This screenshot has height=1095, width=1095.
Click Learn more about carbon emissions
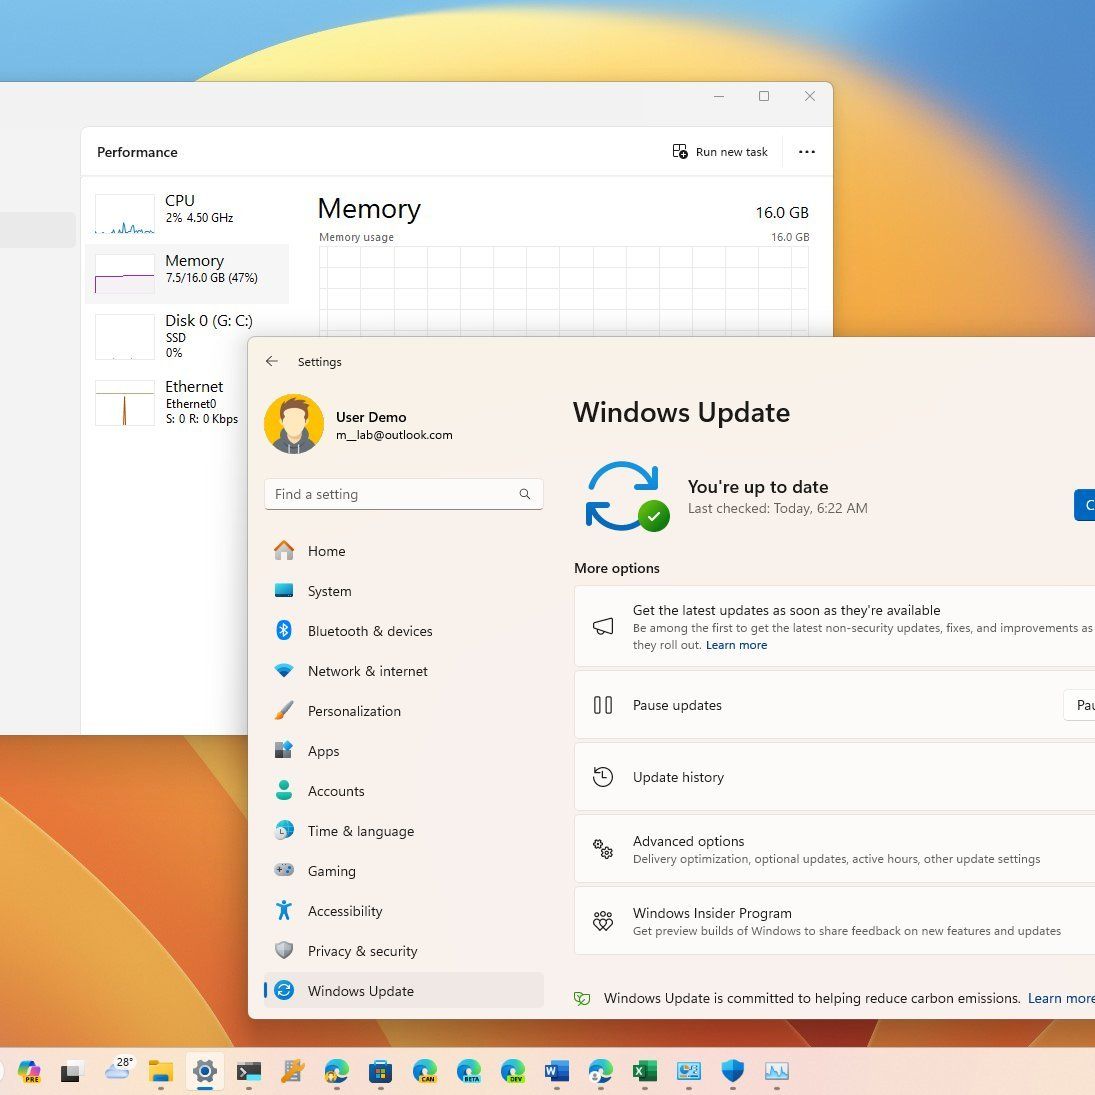click(1061, 999)
